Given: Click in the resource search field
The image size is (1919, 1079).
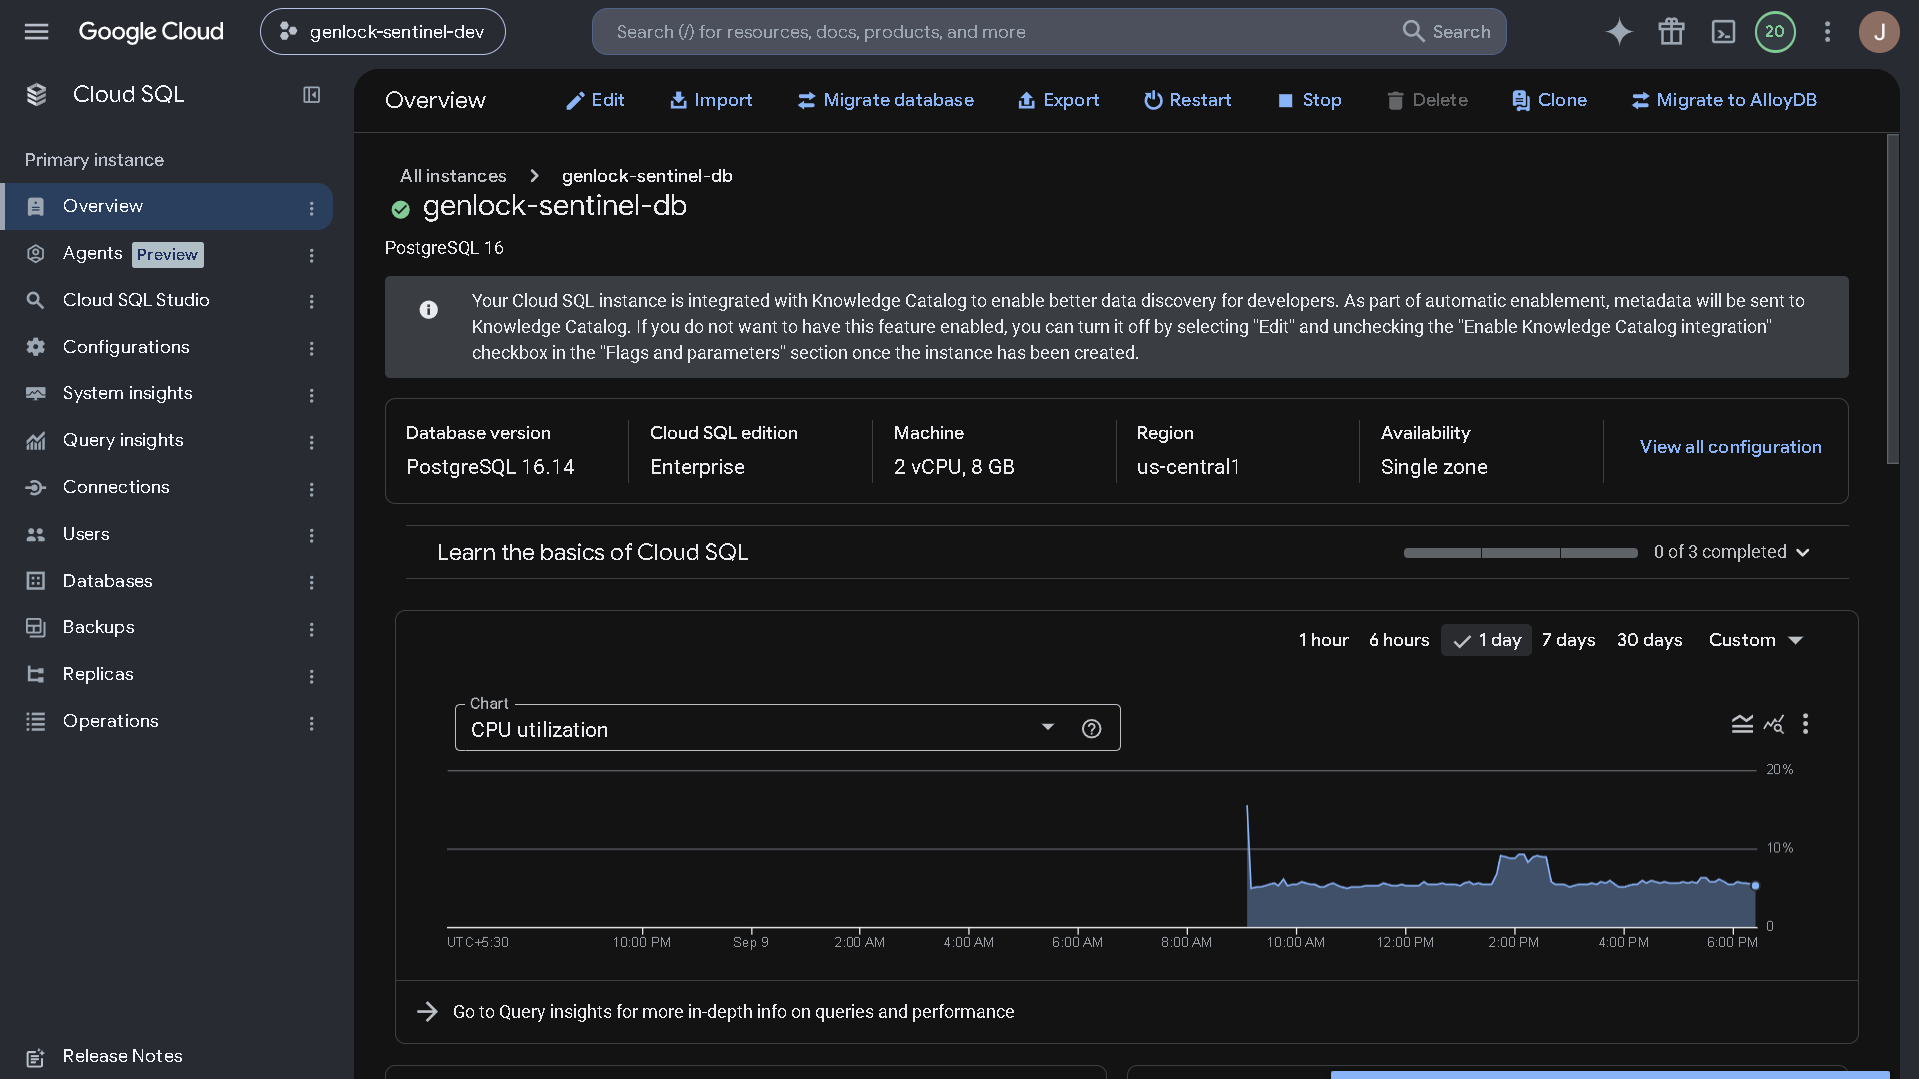Looking at the screenshot, I should coord(1000,32).
